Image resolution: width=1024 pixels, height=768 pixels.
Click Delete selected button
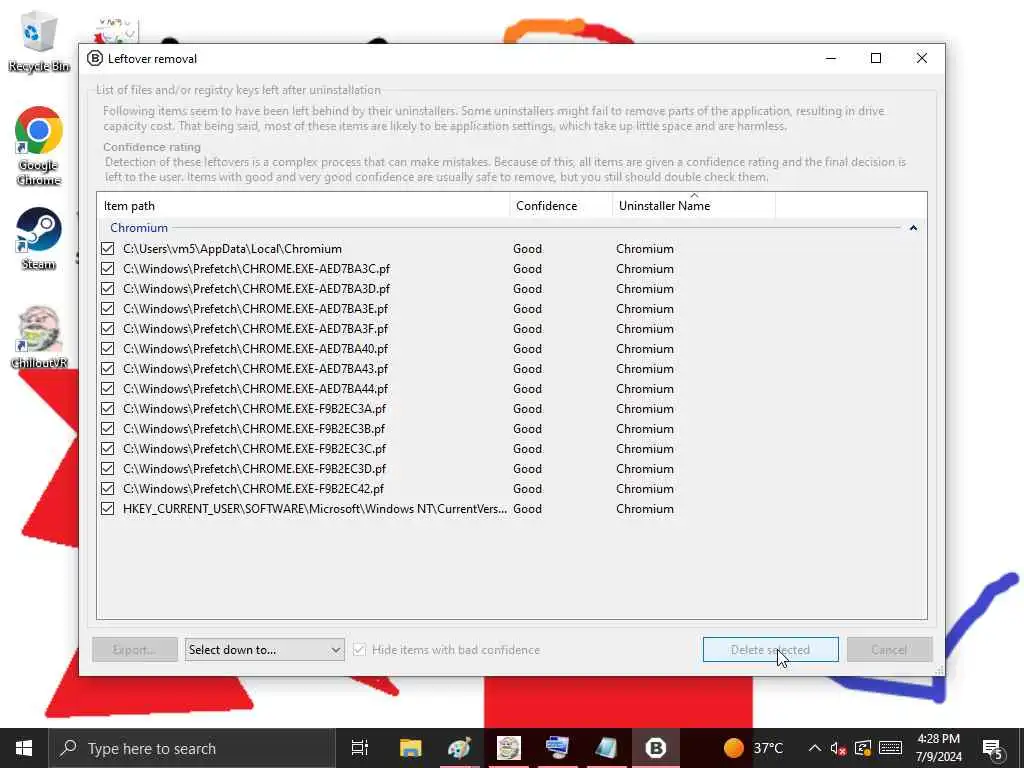pos(771,650)
